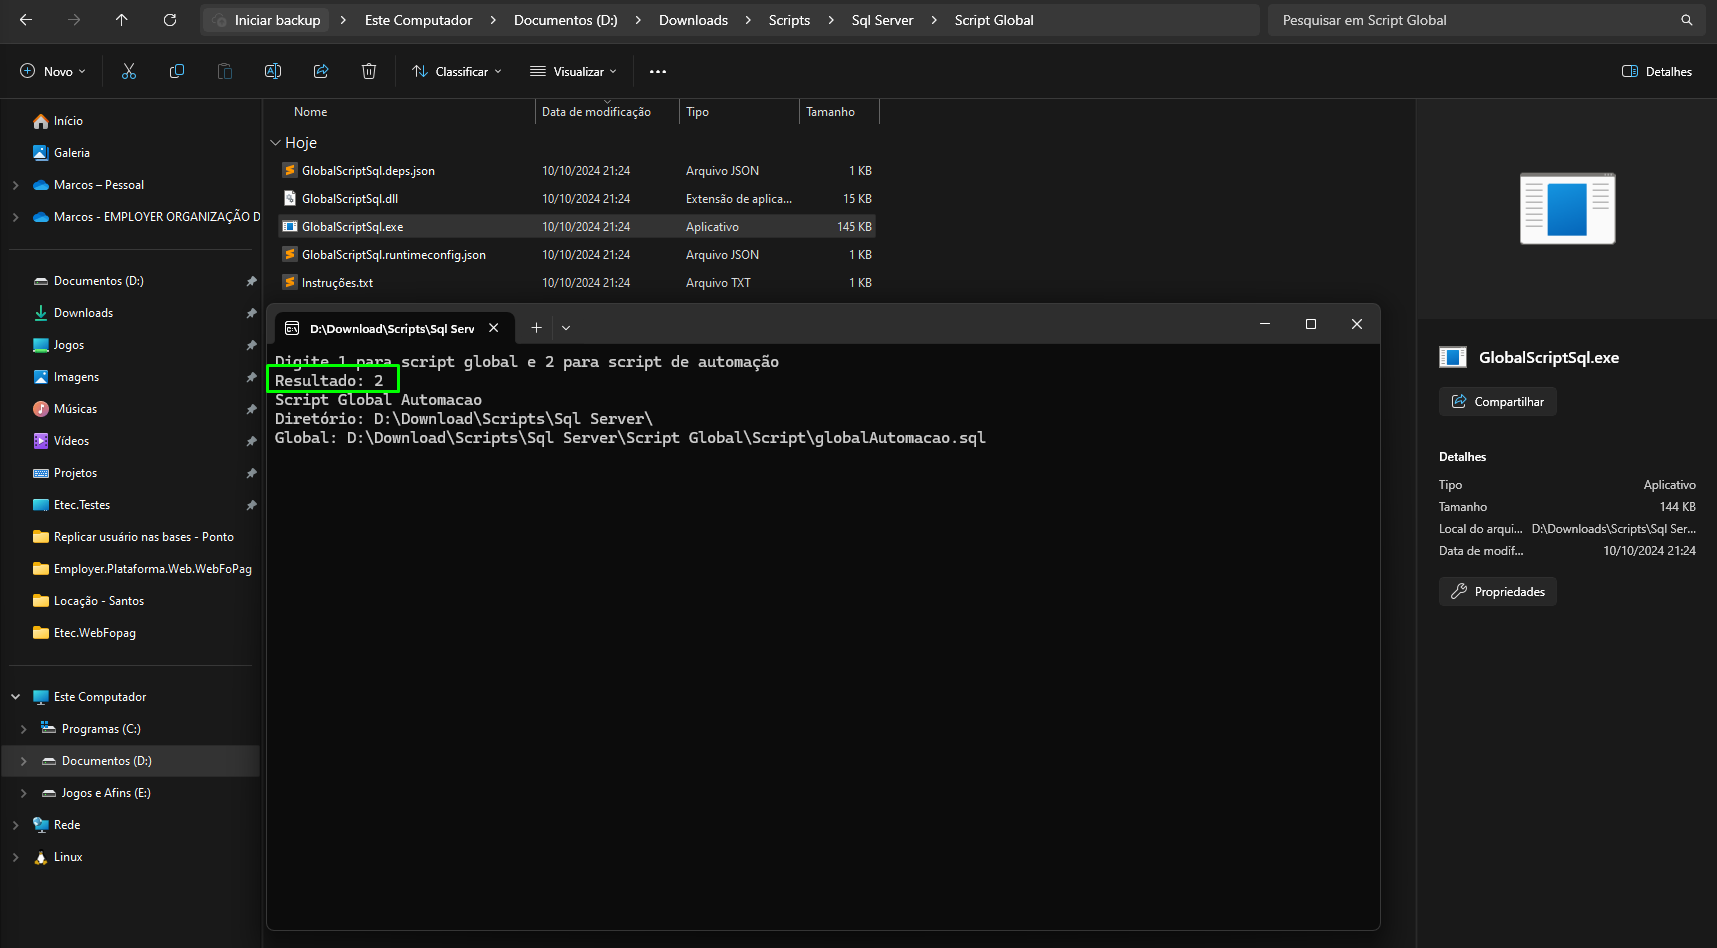Click the Propriedades button
Screen dimensions: 1717x948
click(x=1497, y=592)
